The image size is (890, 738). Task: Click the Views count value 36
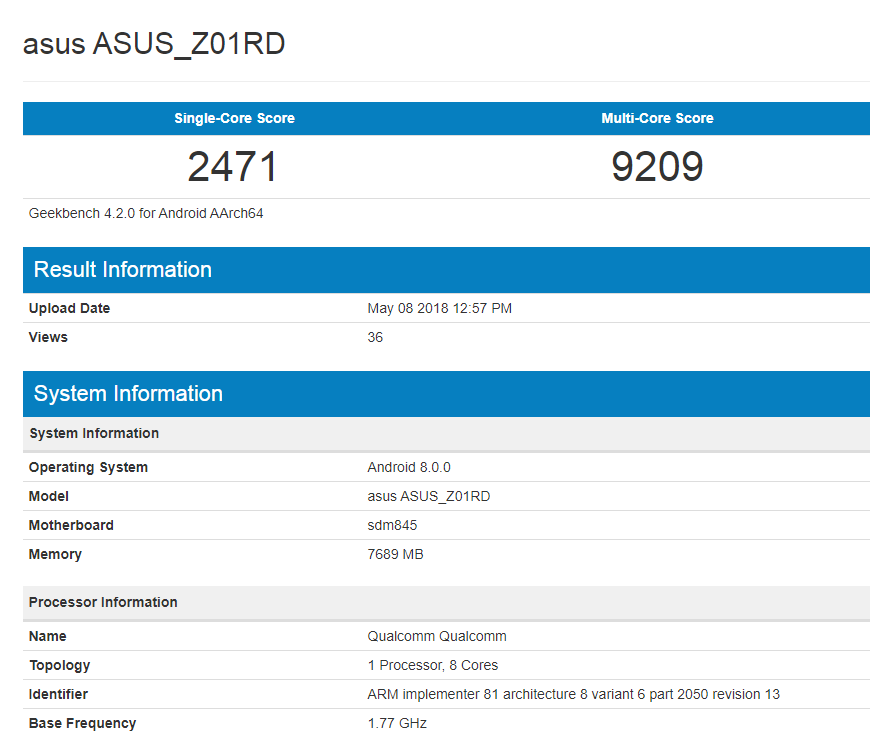(375, 337)
